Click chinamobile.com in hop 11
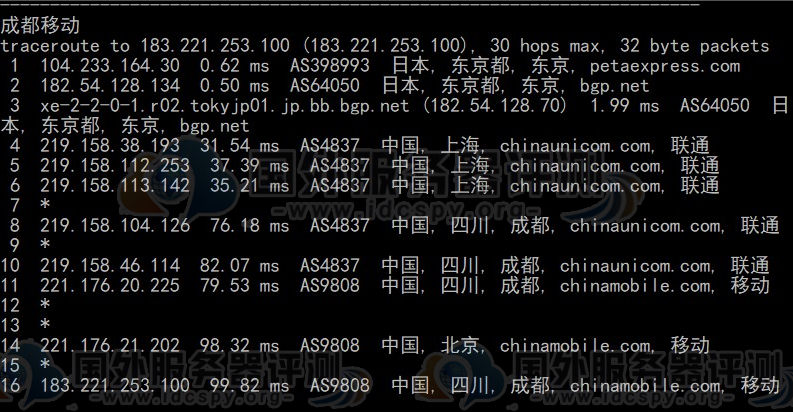Image resolution: width=793 pixels, height=412 pixels. click(x=635, y=286)
